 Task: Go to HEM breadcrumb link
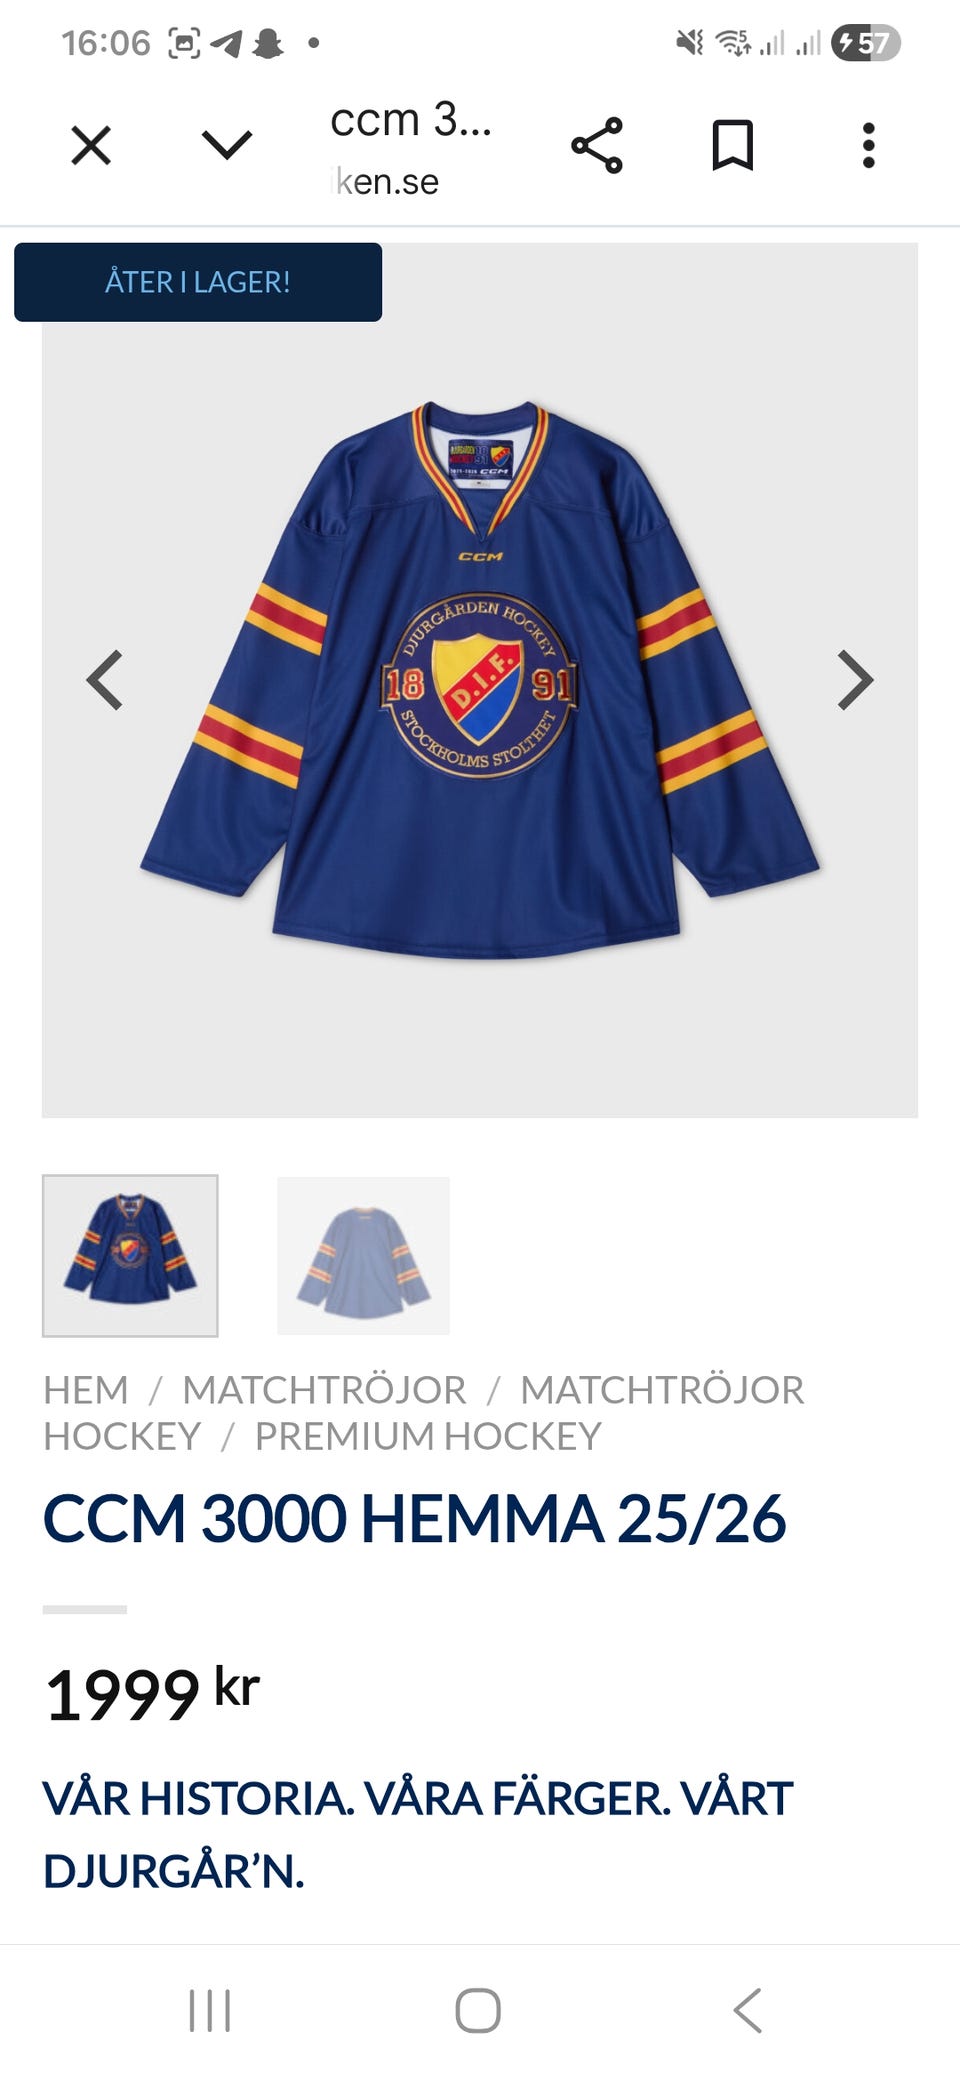tap(86, 1390)
